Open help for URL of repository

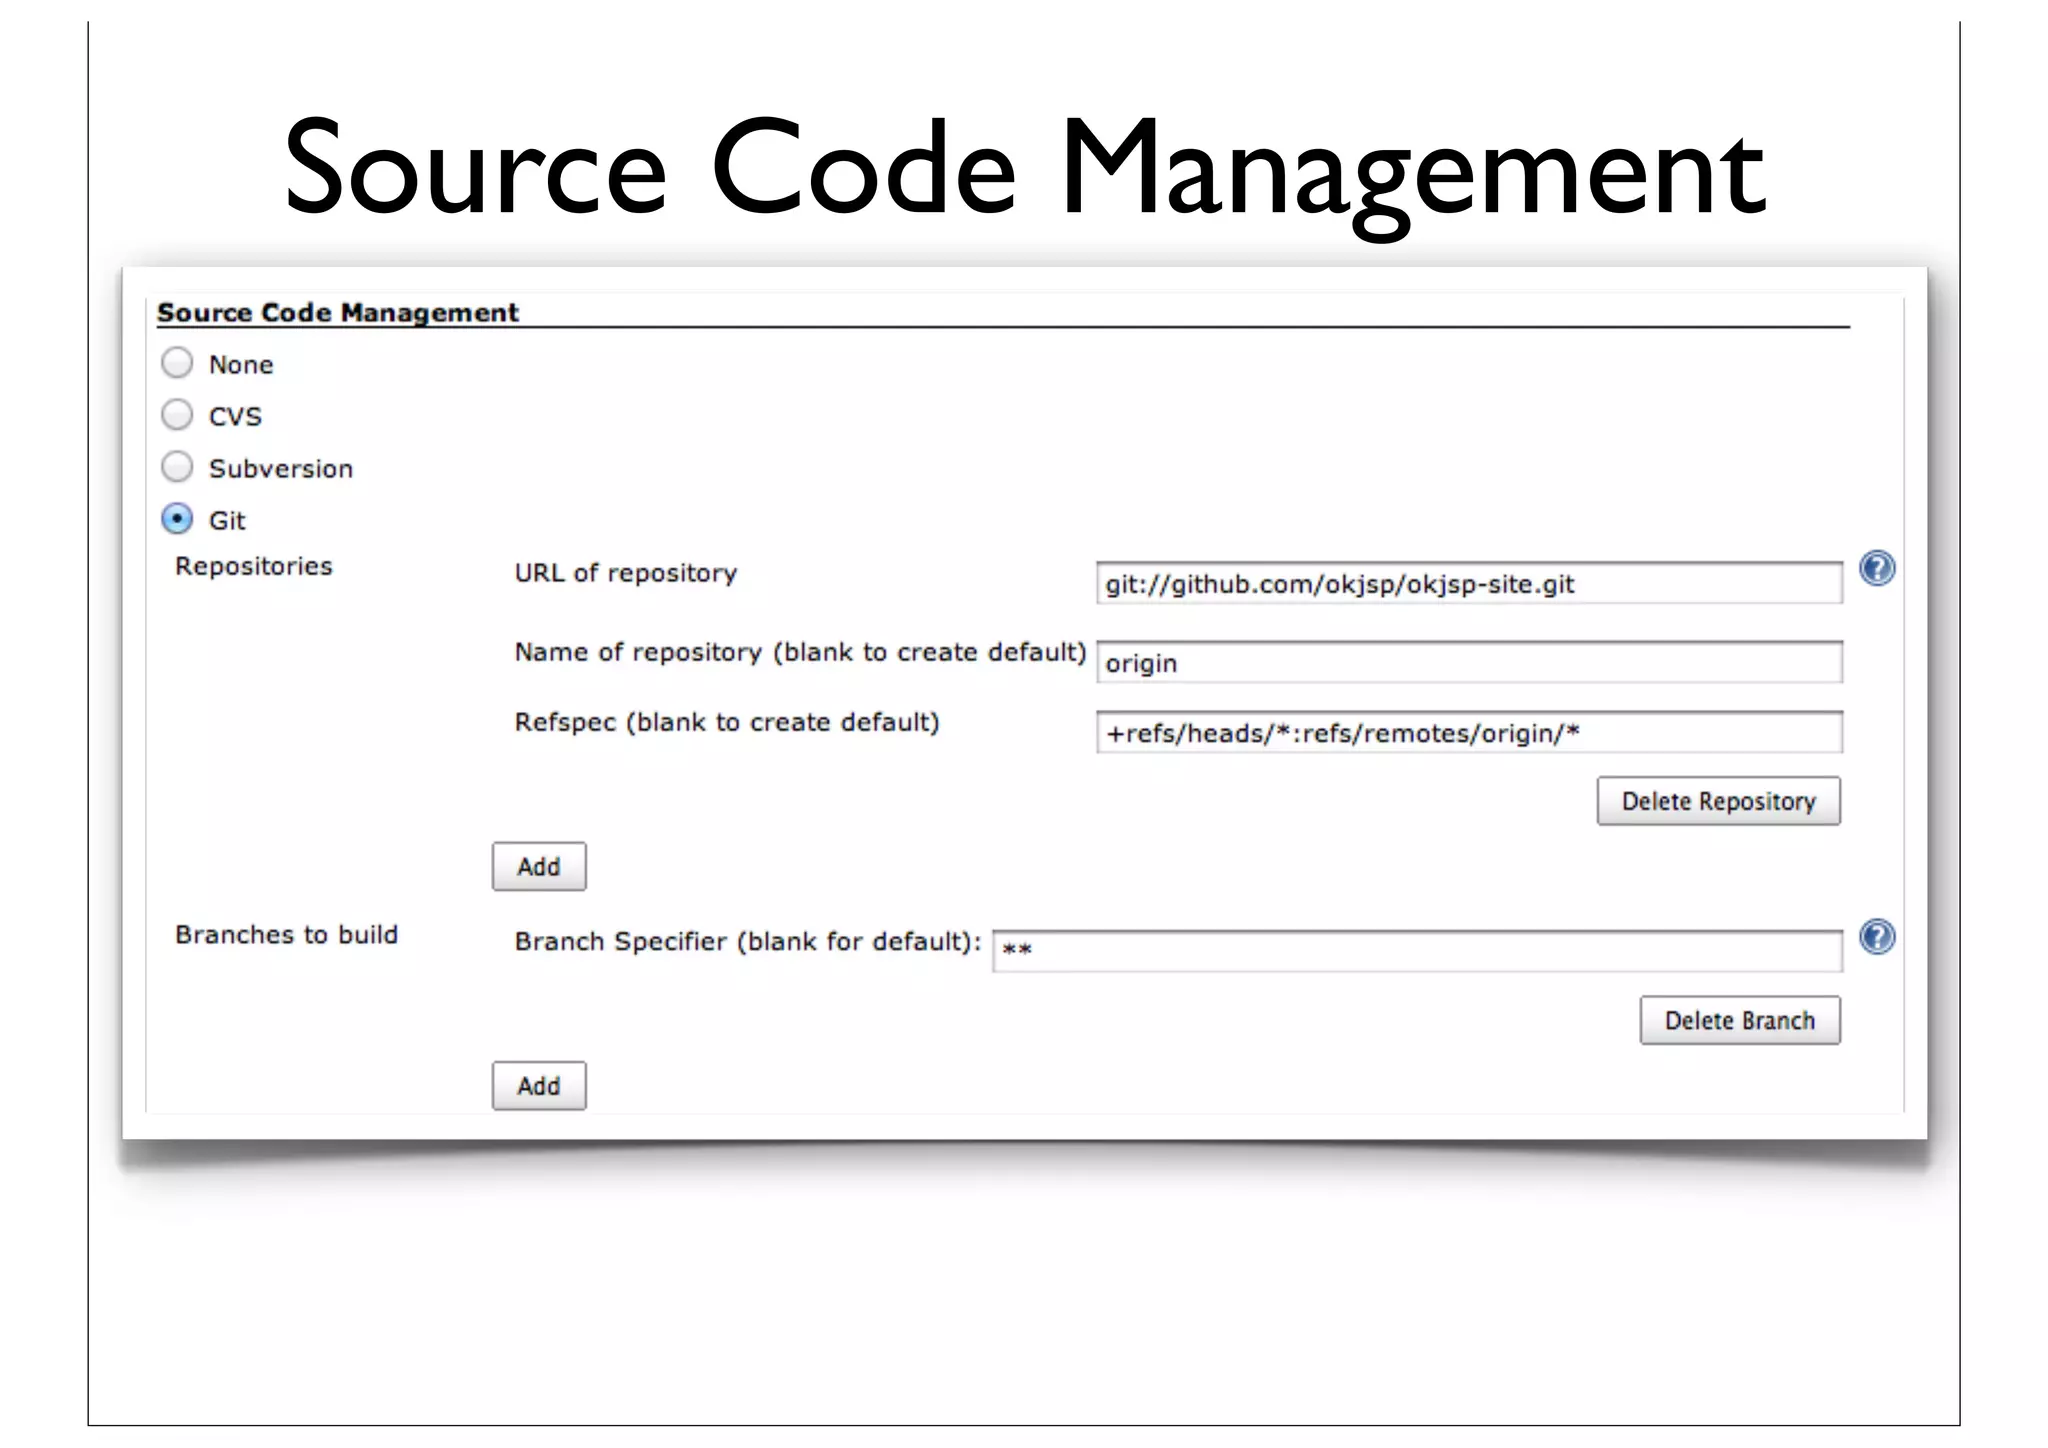point(1877,569)
